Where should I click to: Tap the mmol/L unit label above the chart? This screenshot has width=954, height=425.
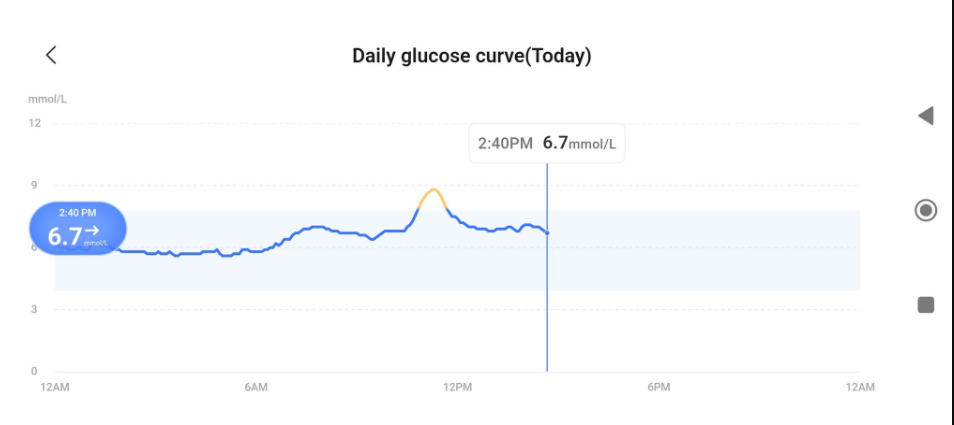(x=47, y=99)
